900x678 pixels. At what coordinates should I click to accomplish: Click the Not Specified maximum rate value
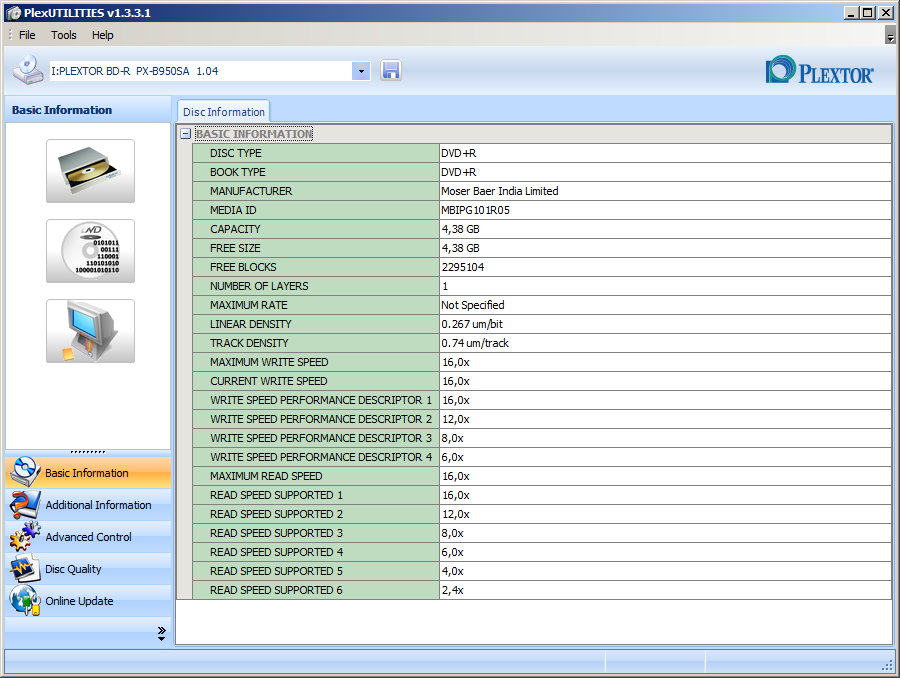click(472, 305)
